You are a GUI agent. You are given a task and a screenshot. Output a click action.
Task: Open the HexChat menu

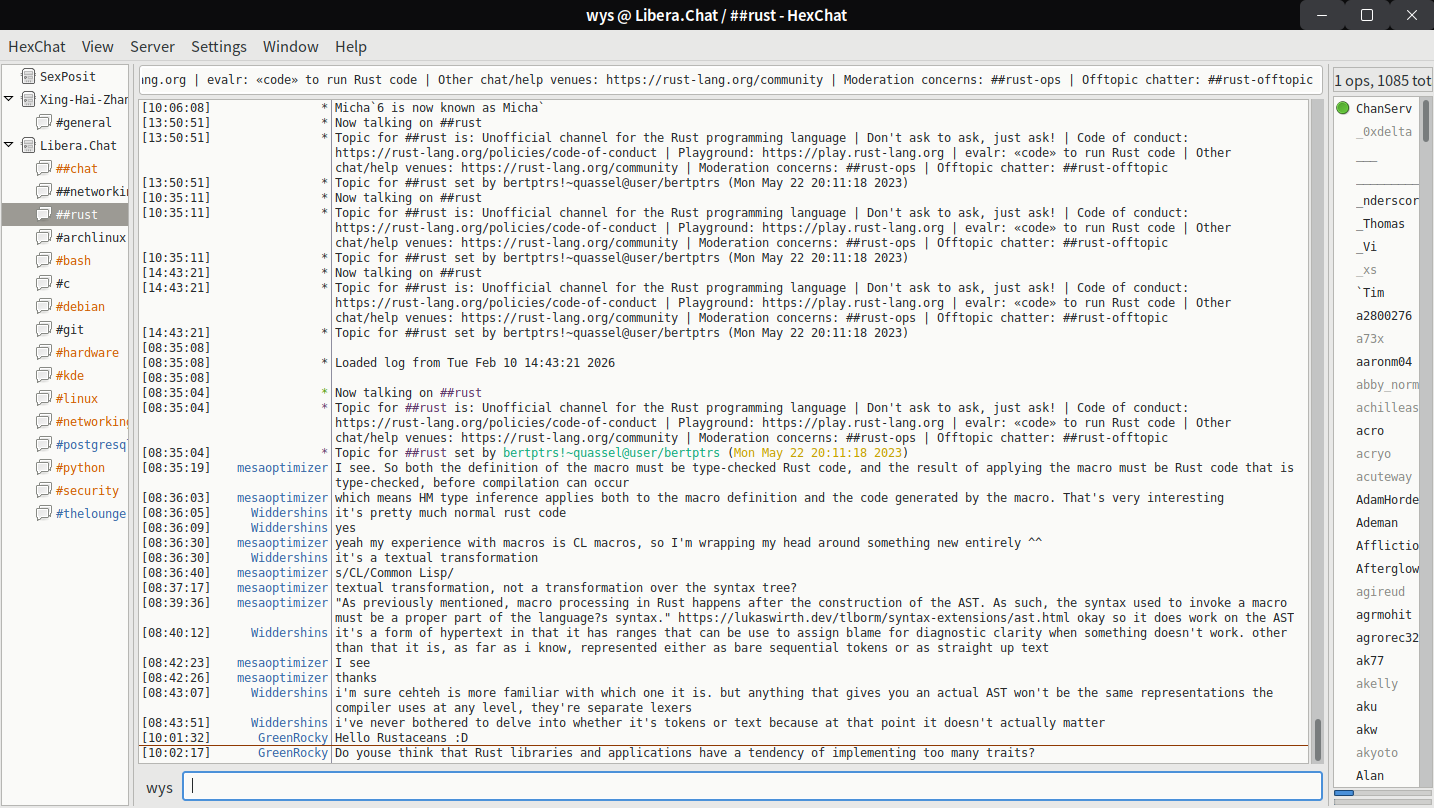[x=37, y=47]
